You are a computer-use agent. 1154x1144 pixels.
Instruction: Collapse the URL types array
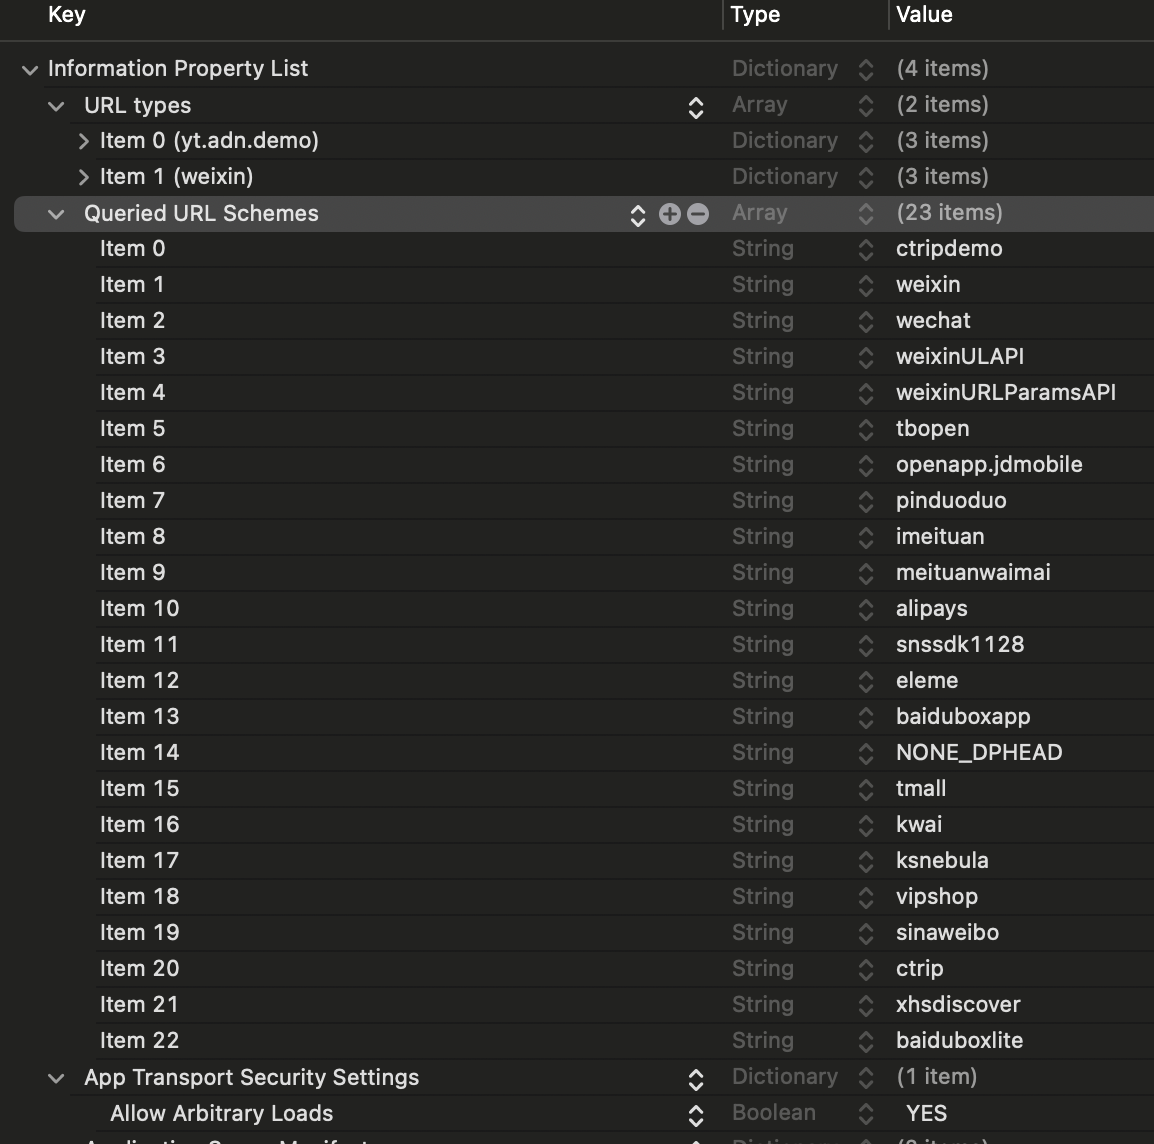56,106
